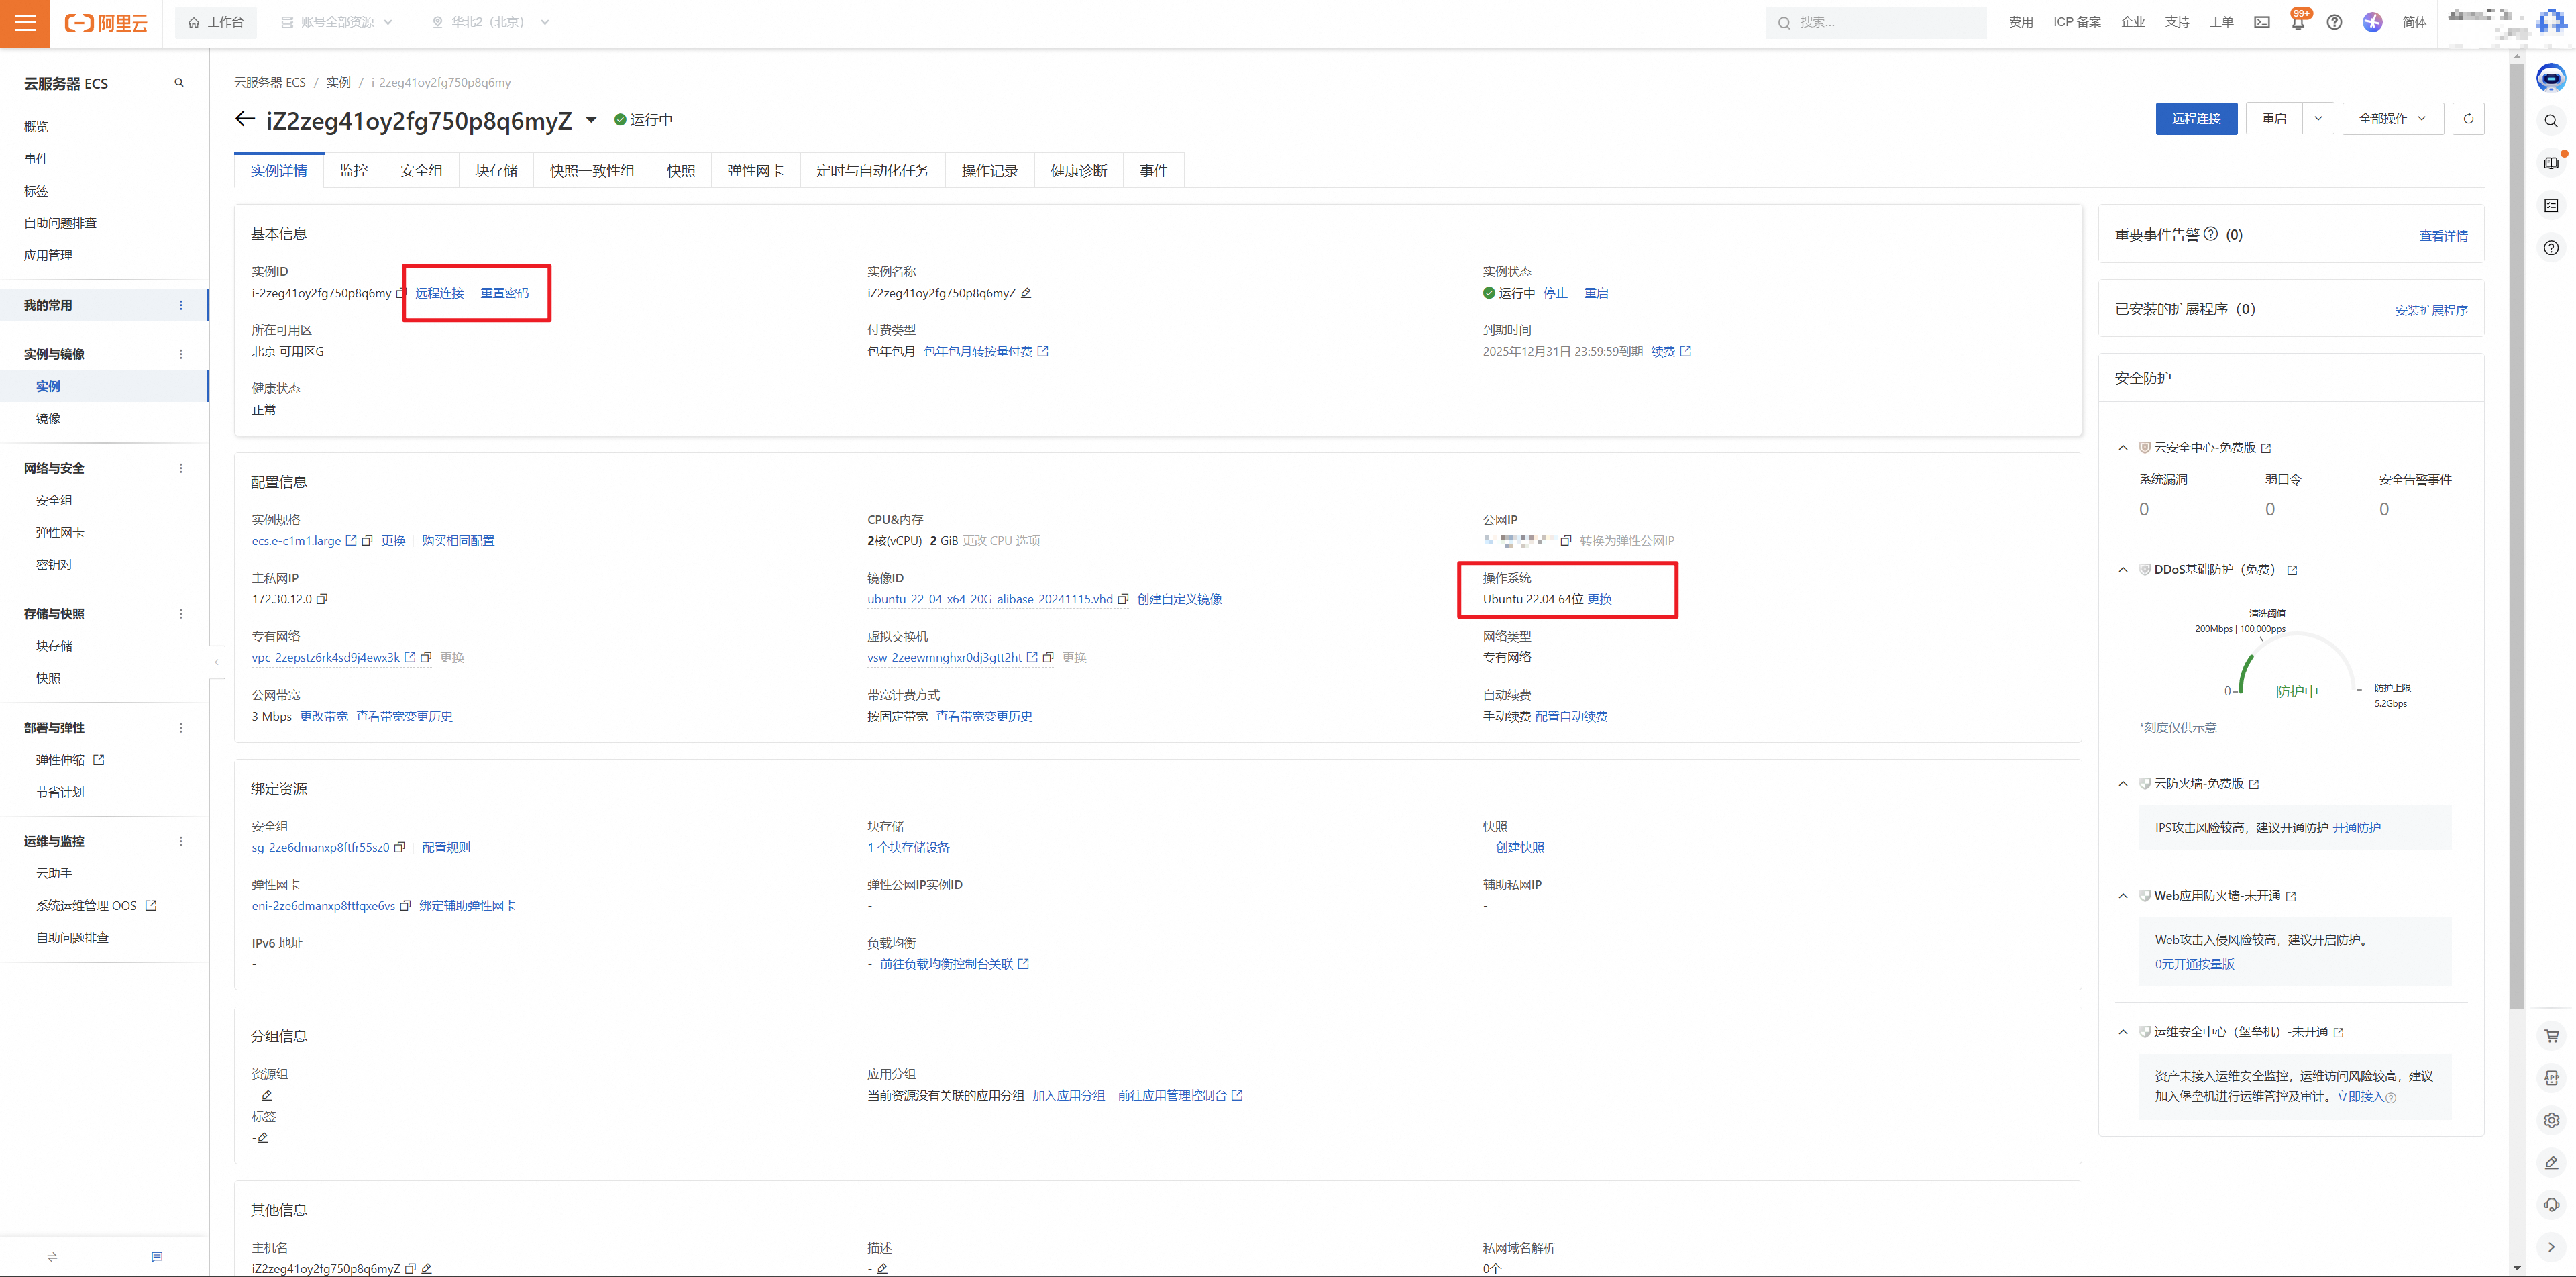Click the Alibaba Cloud logo
Image resolution: width=2576 pixels, height=1277 pixels.
tap(106, 23)
